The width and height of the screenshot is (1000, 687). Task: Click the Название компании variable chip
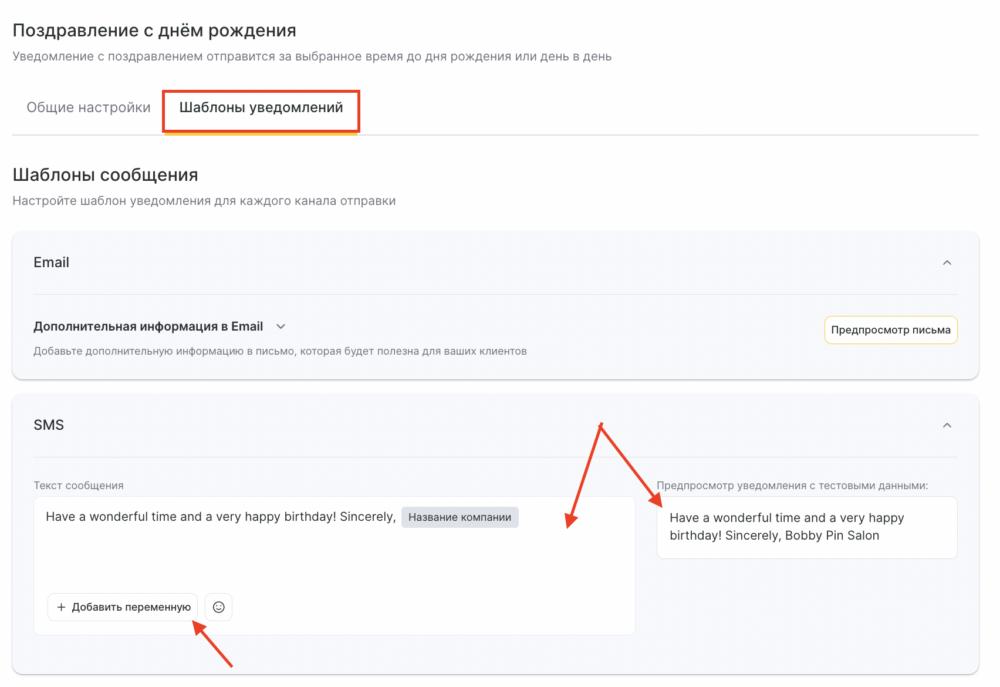pyautogui.click(x=460, y=517)
